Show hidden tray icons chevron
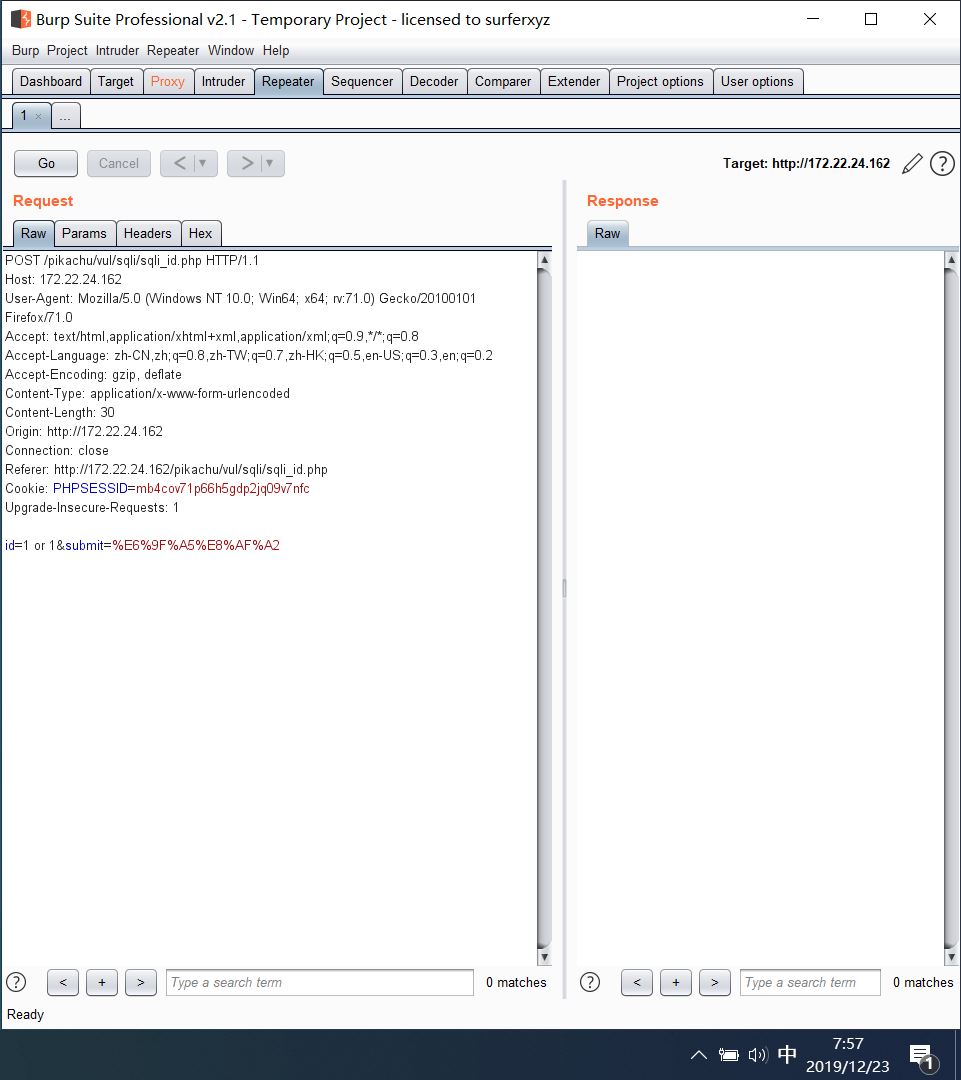 tap(699, 1055)
